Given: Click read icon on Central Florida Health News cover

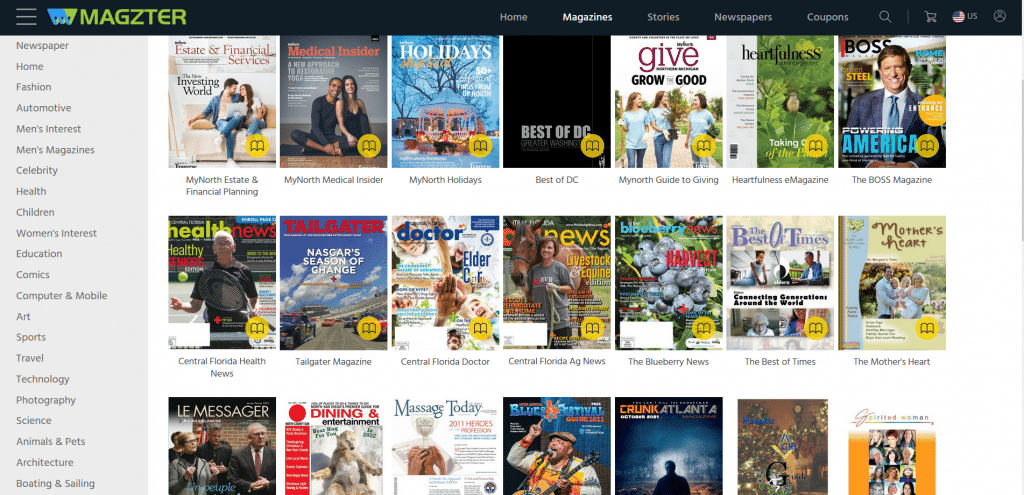Looking at the screenshot, I should point(257,328).
